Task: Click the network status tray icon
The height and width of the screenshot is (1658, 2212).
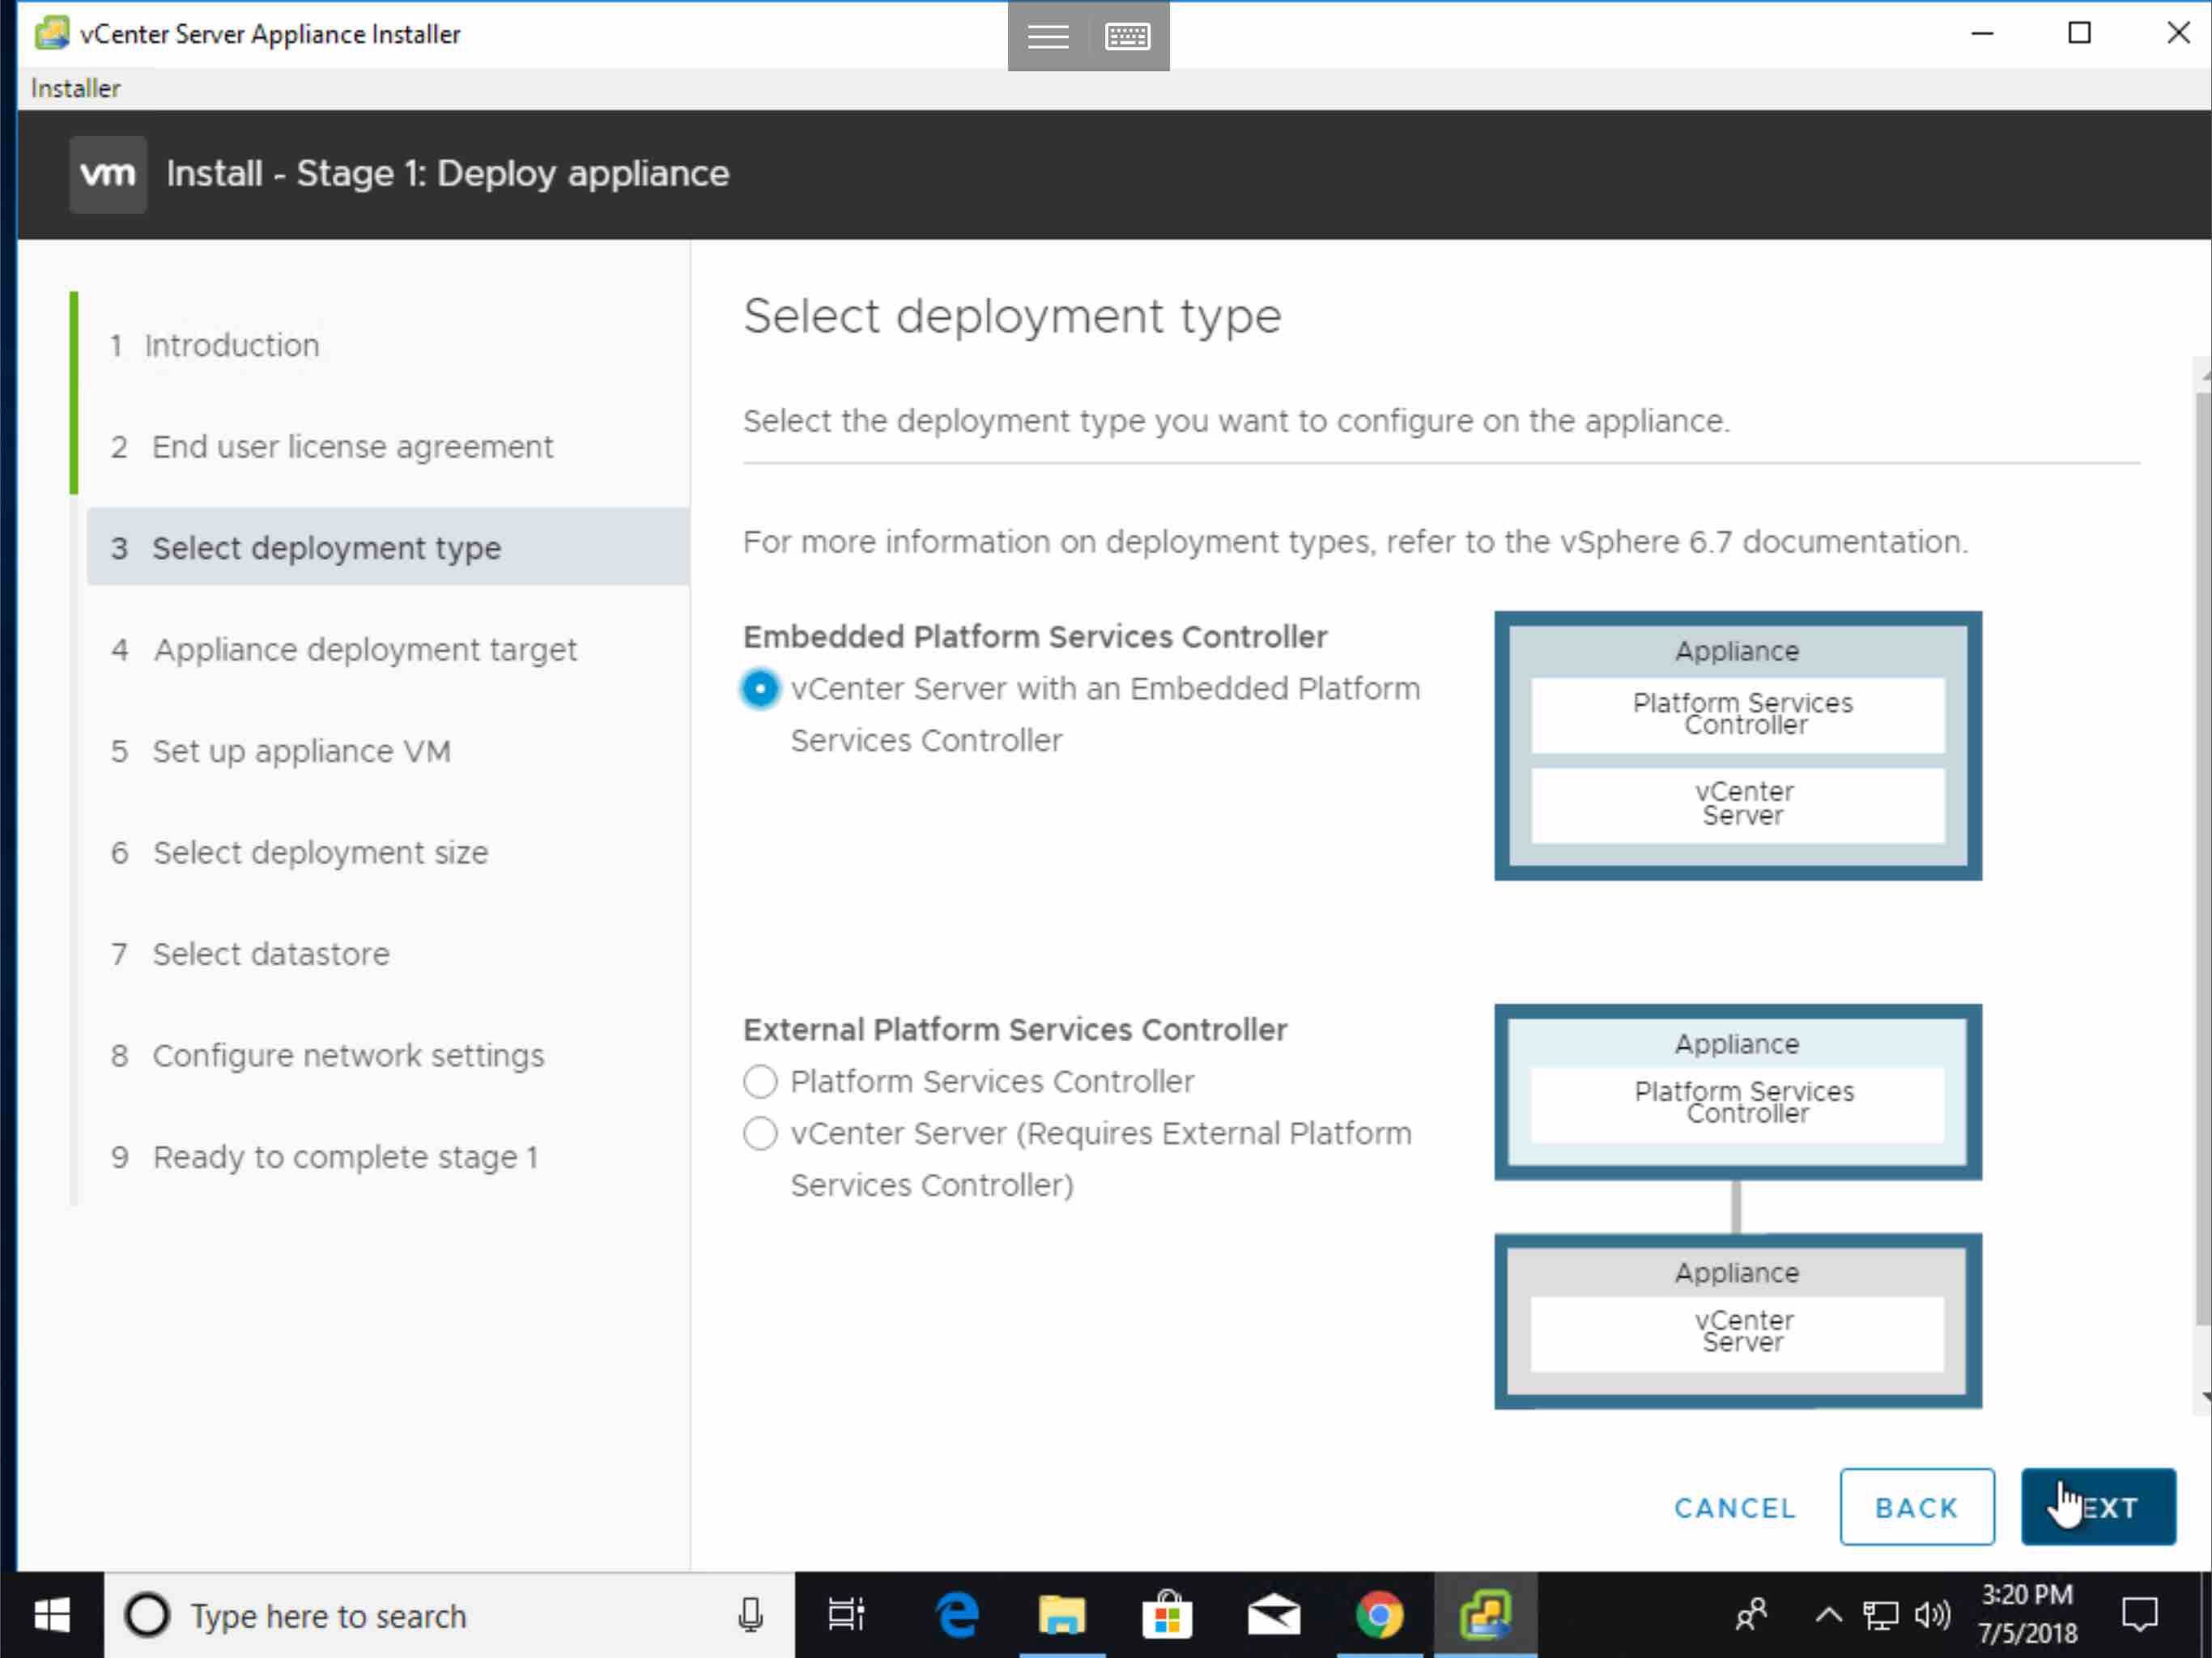Action: 1880,1615
